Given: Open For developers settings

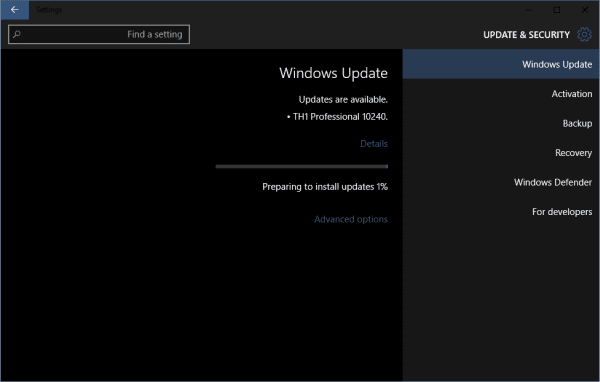Looking at the screenshot, I should pyautogui.click(x=501, y=212).
